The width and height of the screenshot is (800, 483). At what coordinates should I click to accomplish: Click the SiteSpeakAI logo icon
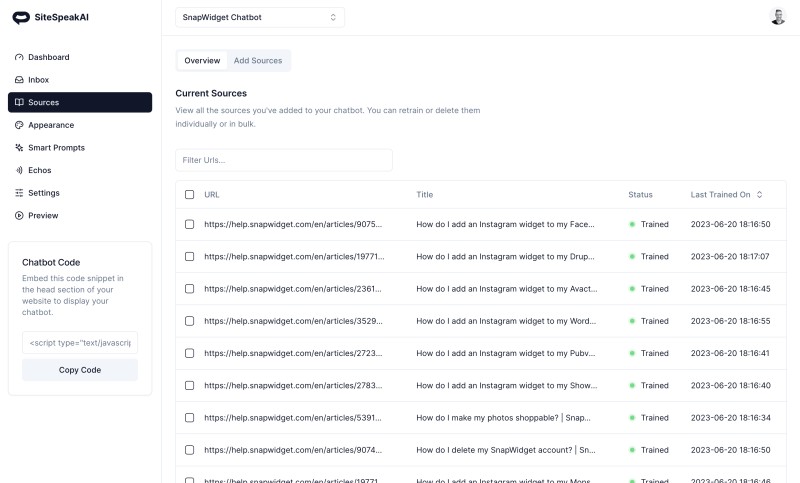21,18
